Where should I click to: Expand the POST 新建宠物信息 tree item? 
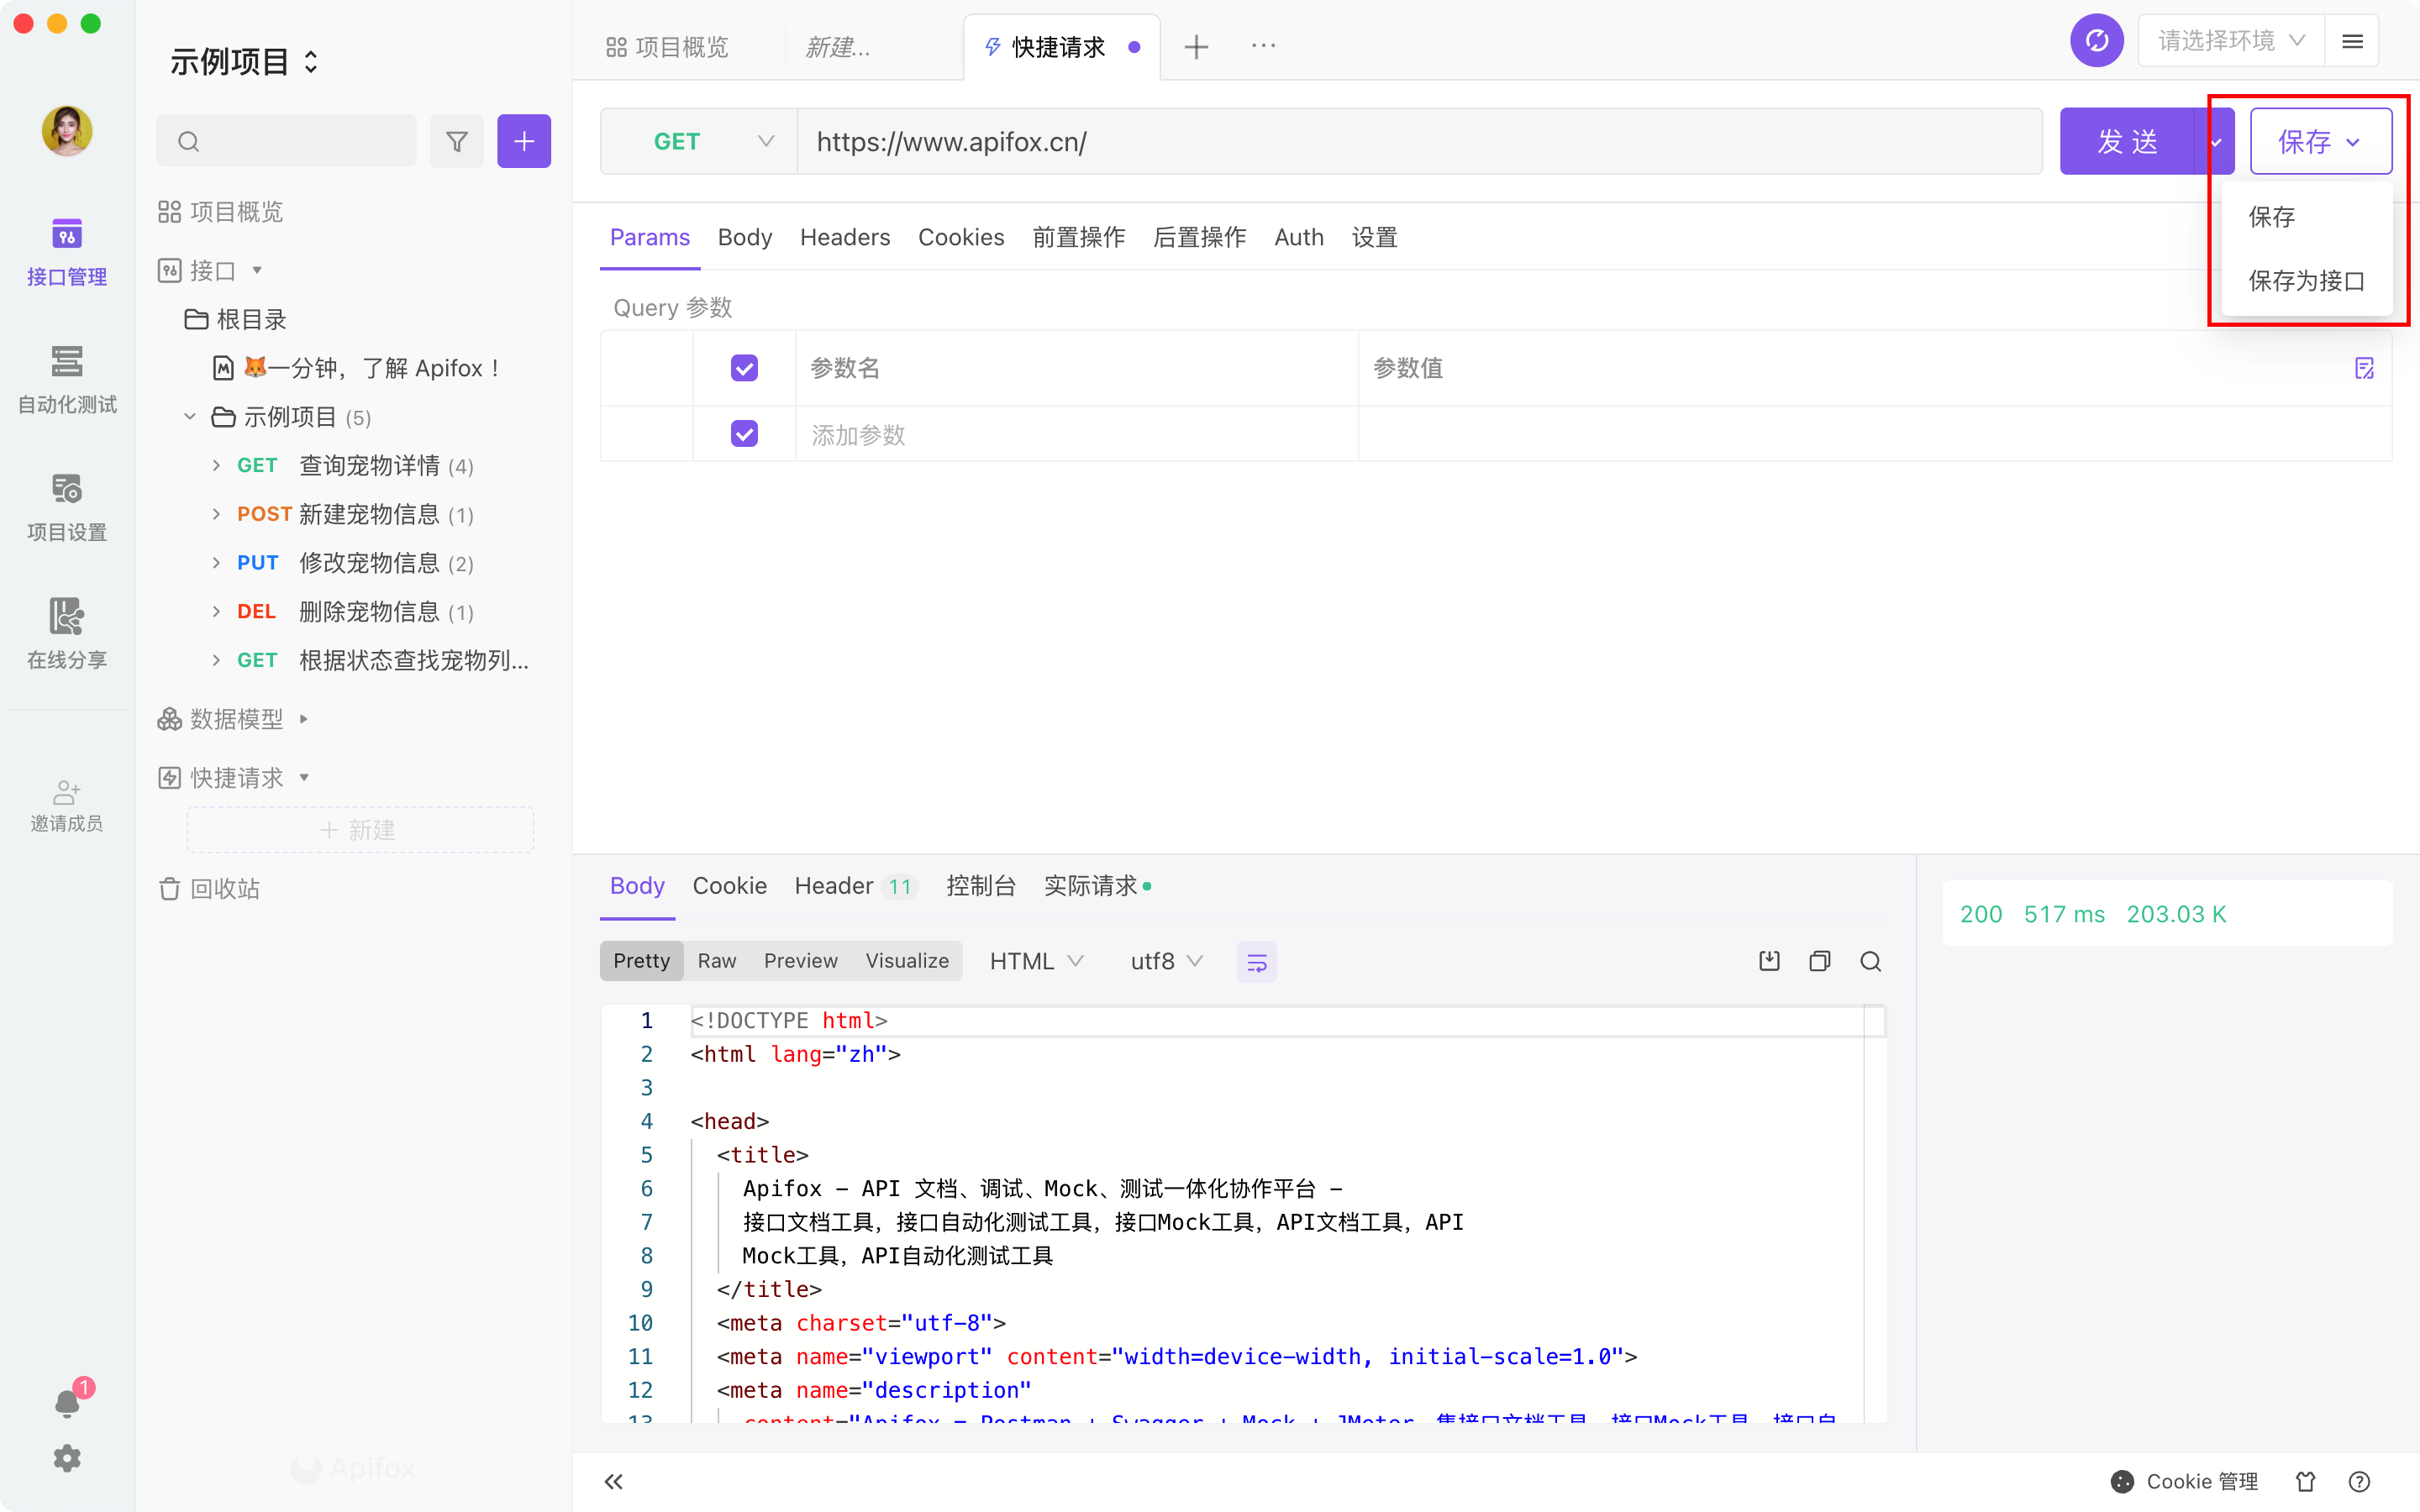click(x=216, y=514)
